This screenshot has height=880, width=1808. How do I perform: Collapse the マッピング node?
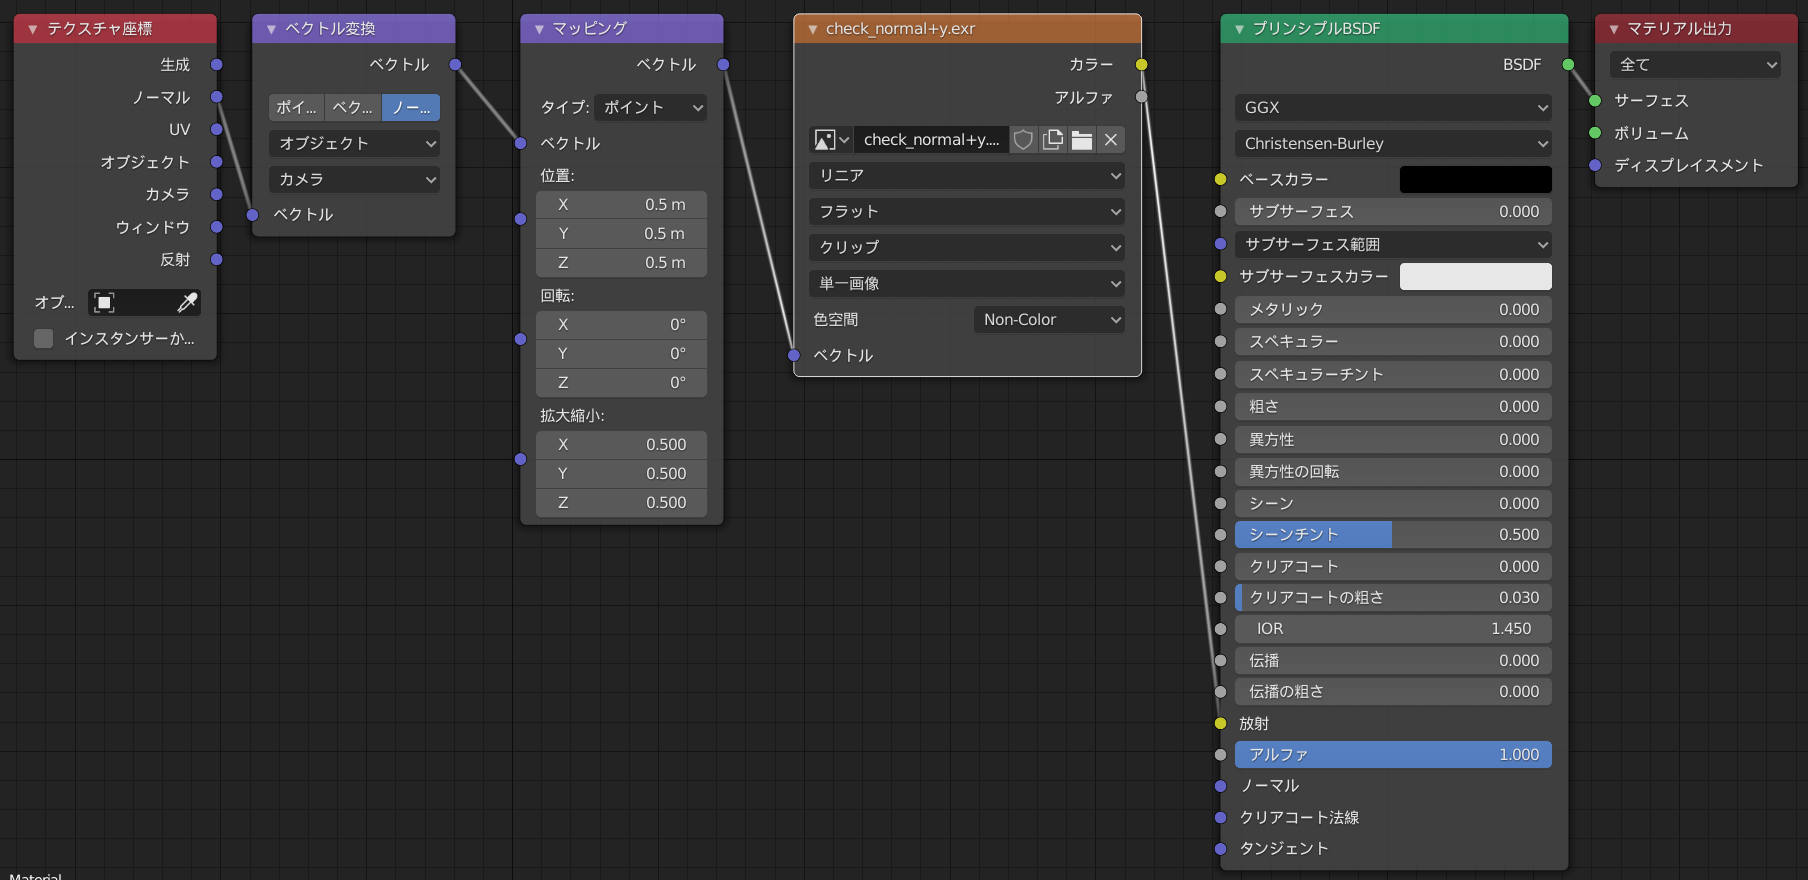click(539, 29)
